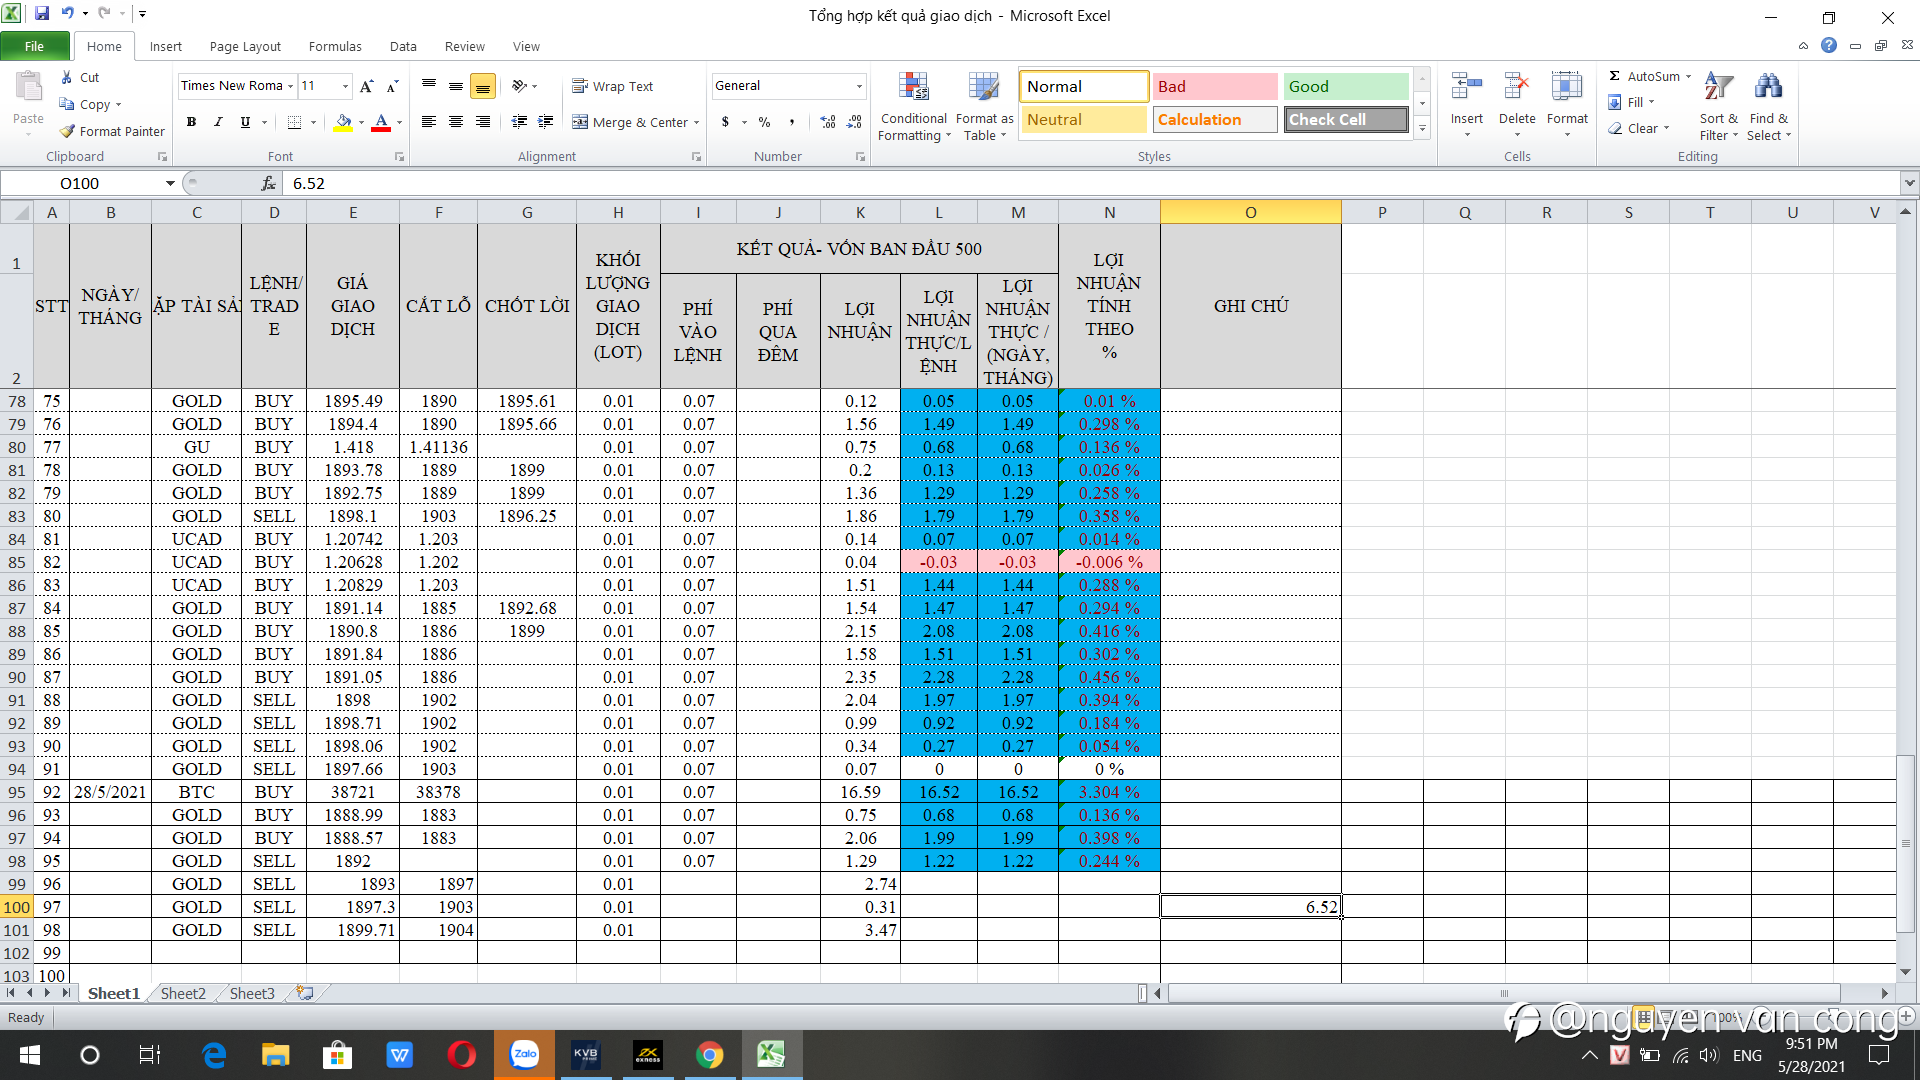The width and height of the screenshot is (1920, 1080).
Task: Click Increase Font Size icon
Action: 367,86
